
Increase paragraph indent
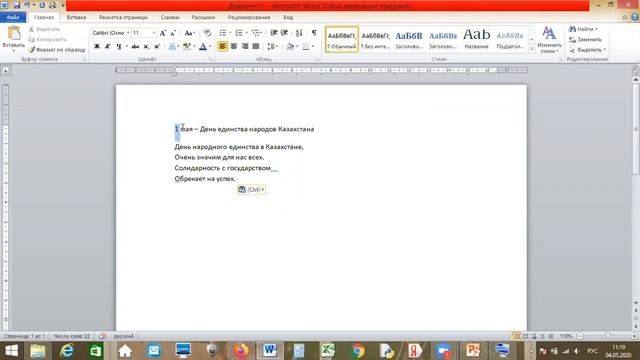coord(284,33)
